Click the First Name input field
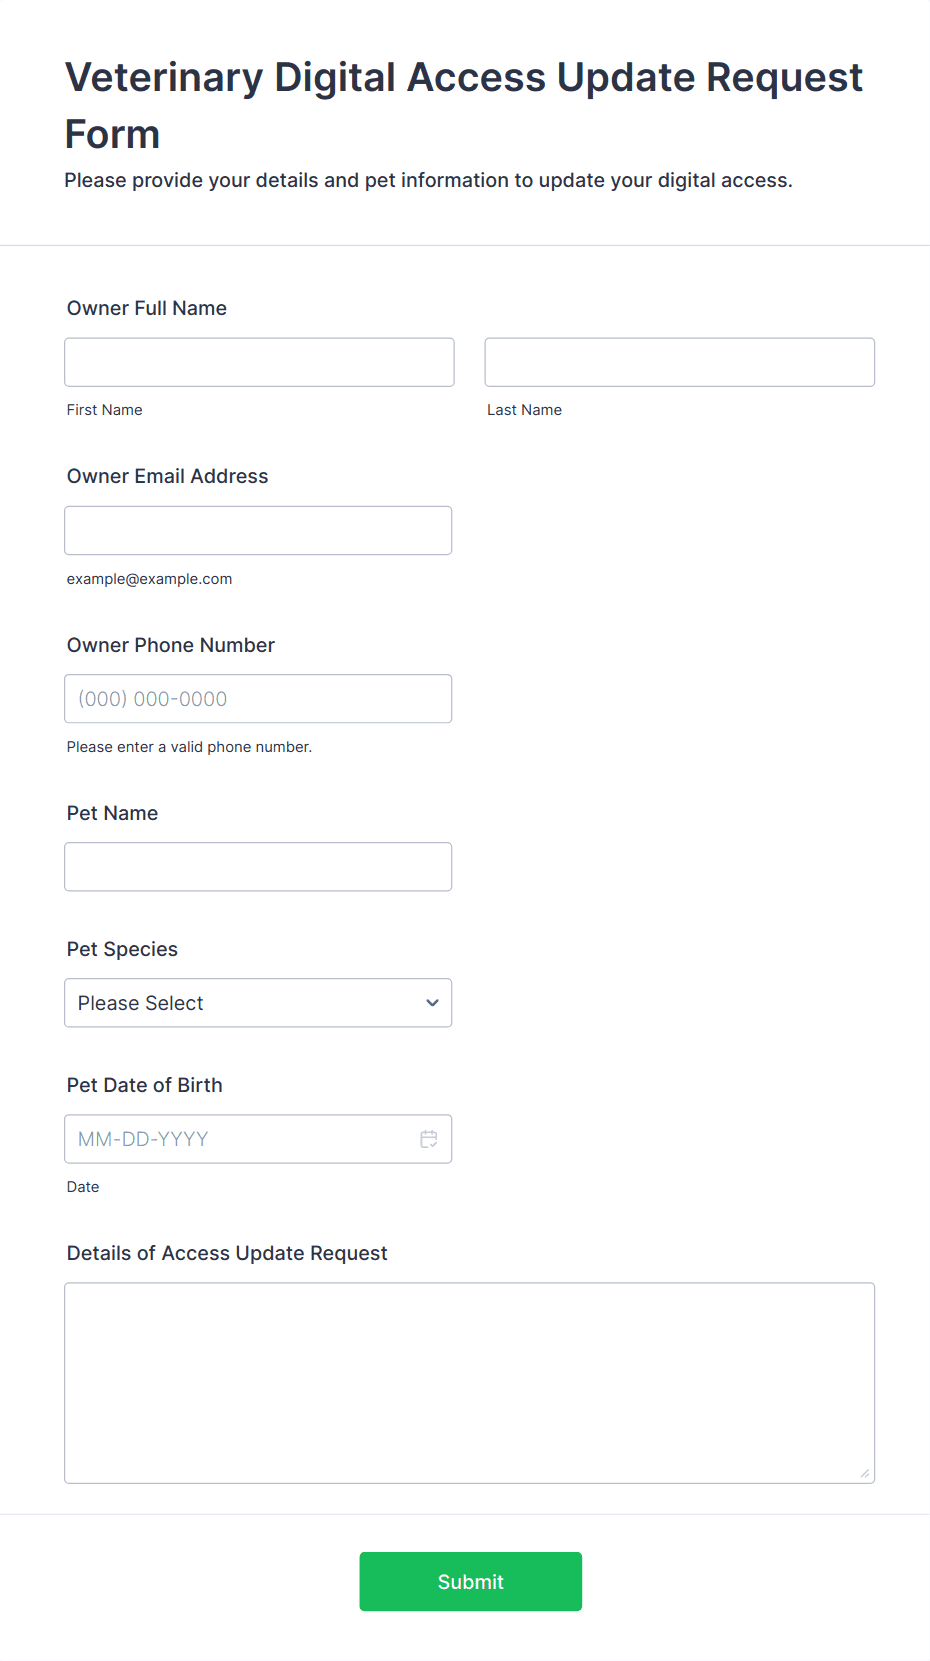Viewport: 930px width, 1661px height. click(x=259, y=362)
